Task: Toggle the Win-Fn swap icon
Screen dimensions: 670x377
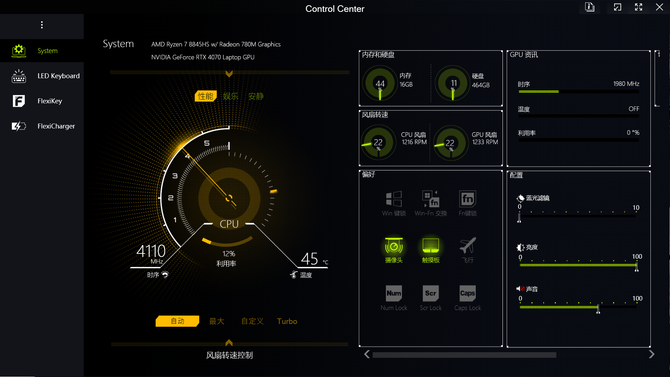Action: point(430,199)
